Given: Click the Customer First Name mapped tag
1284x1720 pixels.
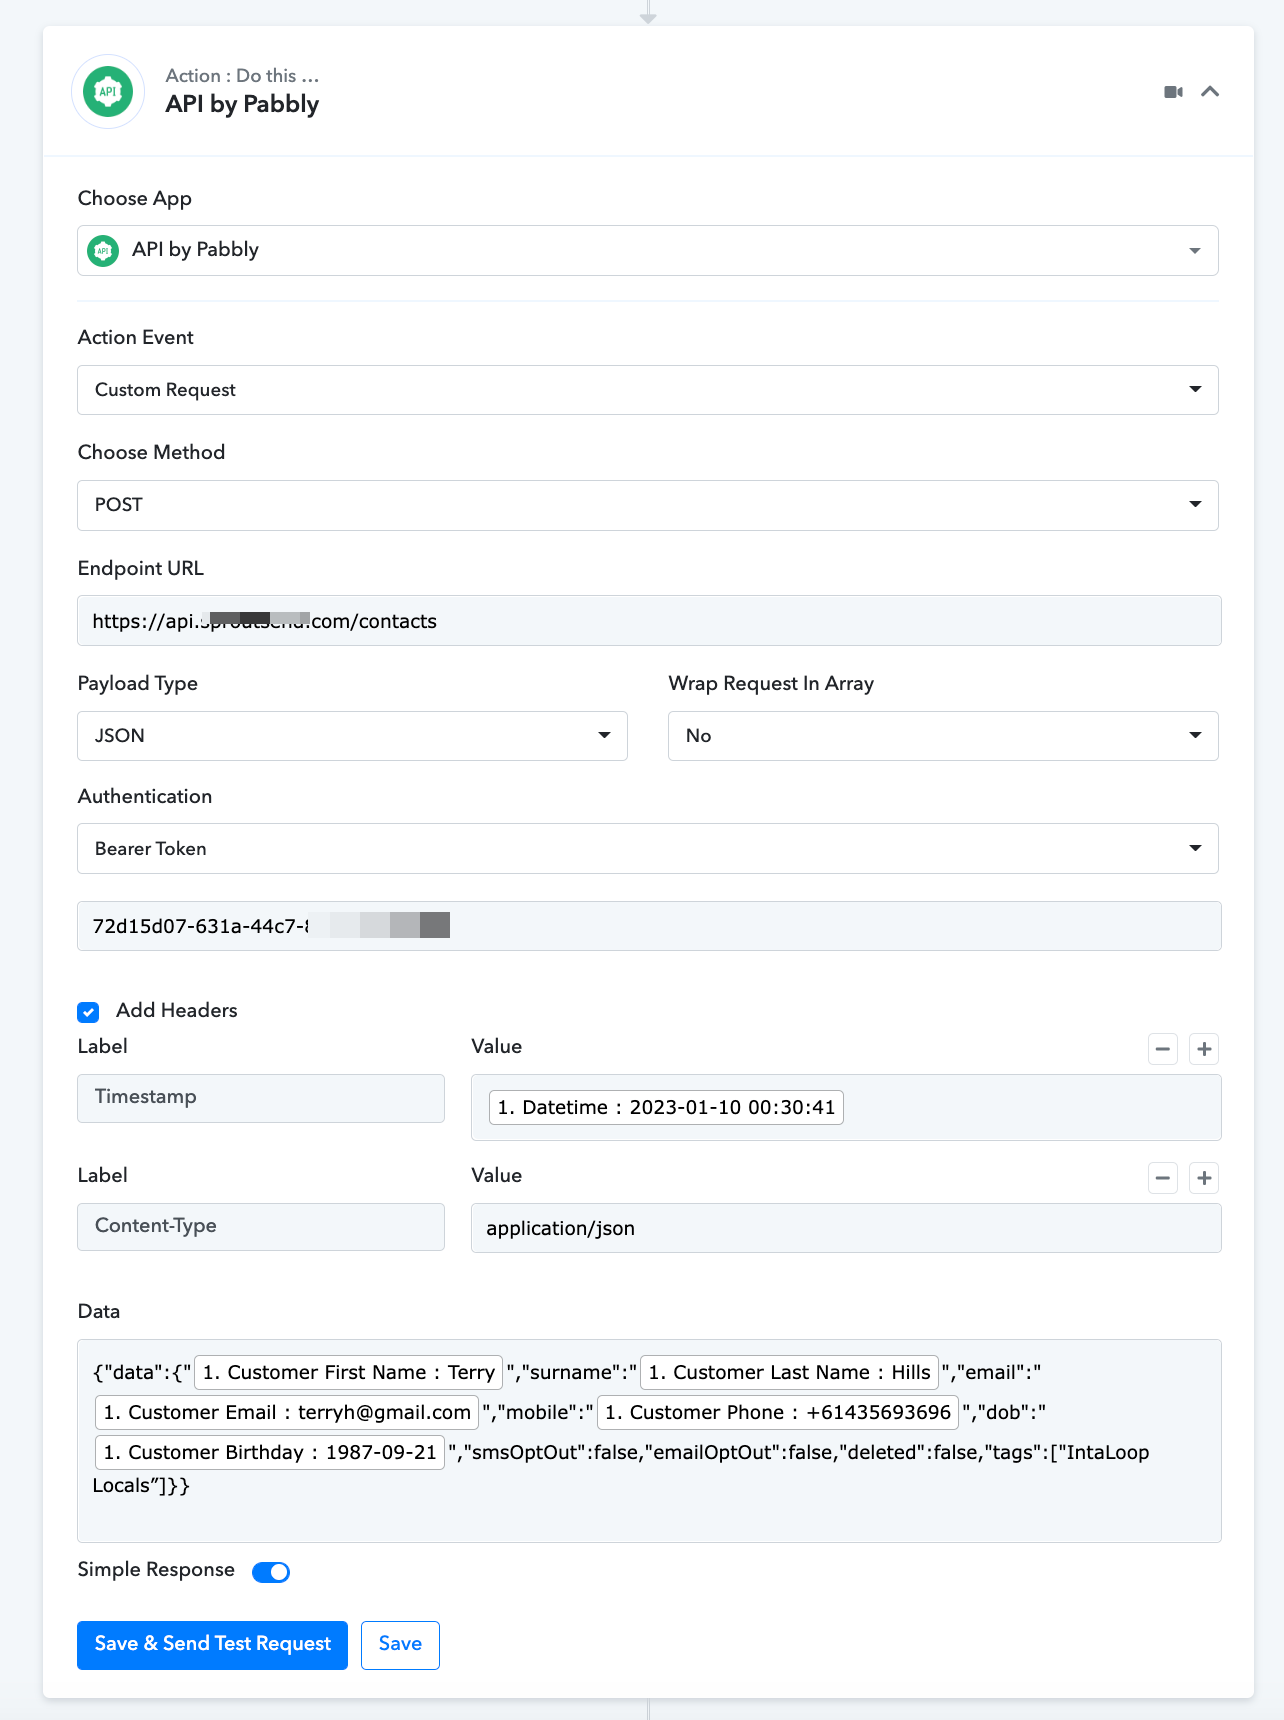Looking at the screenshot, I should [349, 1373].
